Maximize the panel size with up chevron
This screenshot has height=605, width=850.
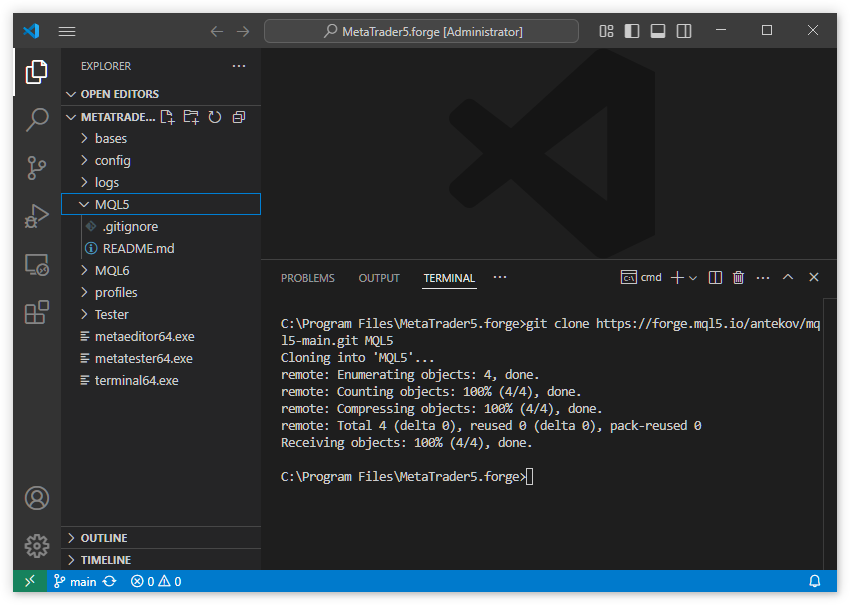[x=788, y=277]
